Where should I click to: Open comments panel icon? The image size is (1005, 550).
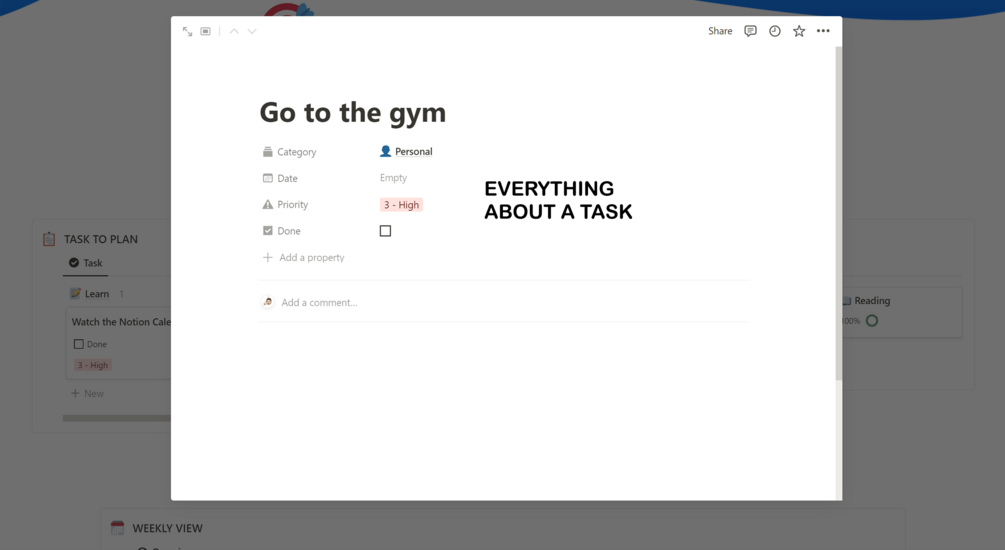pyautogui.click(x=750, y=31)
